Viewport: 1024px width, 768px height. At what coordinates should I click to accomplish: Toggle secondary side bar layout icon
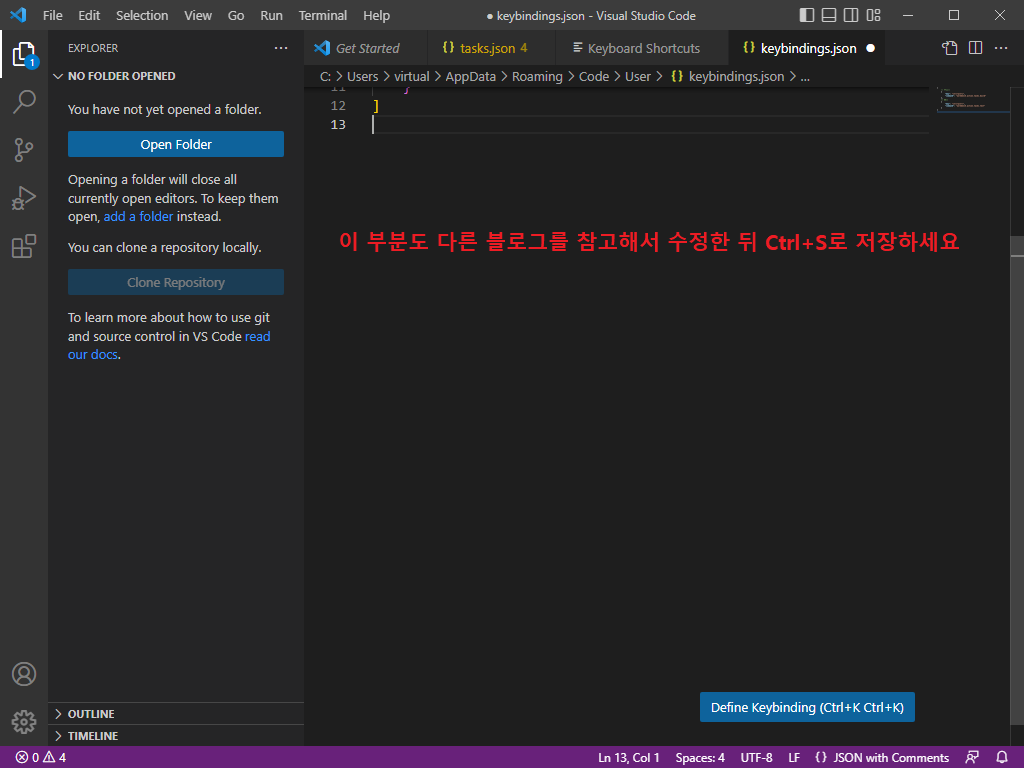851,15
